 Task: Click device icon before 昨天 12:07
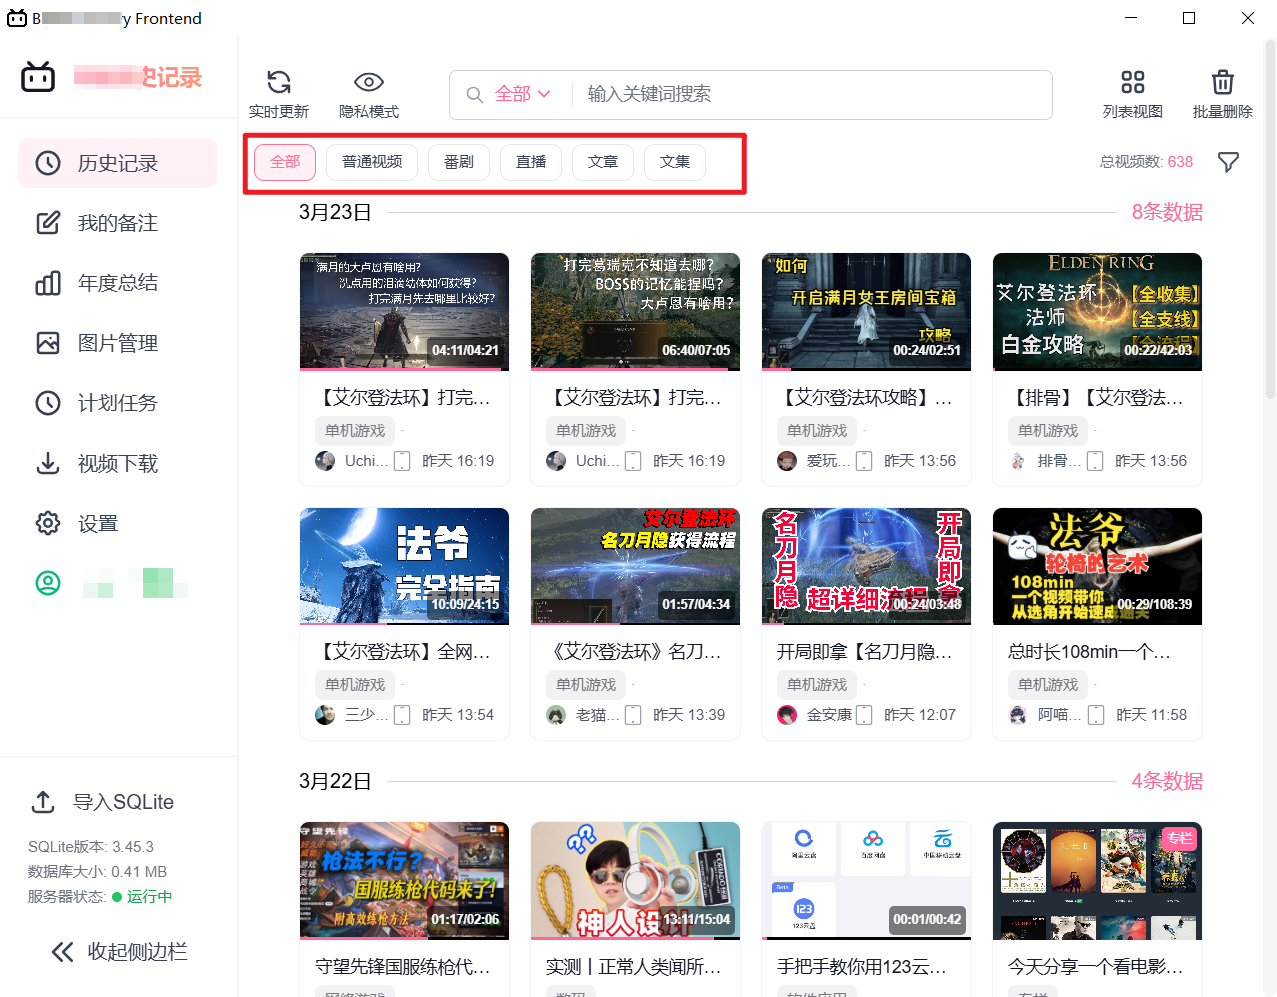point(864,715)
